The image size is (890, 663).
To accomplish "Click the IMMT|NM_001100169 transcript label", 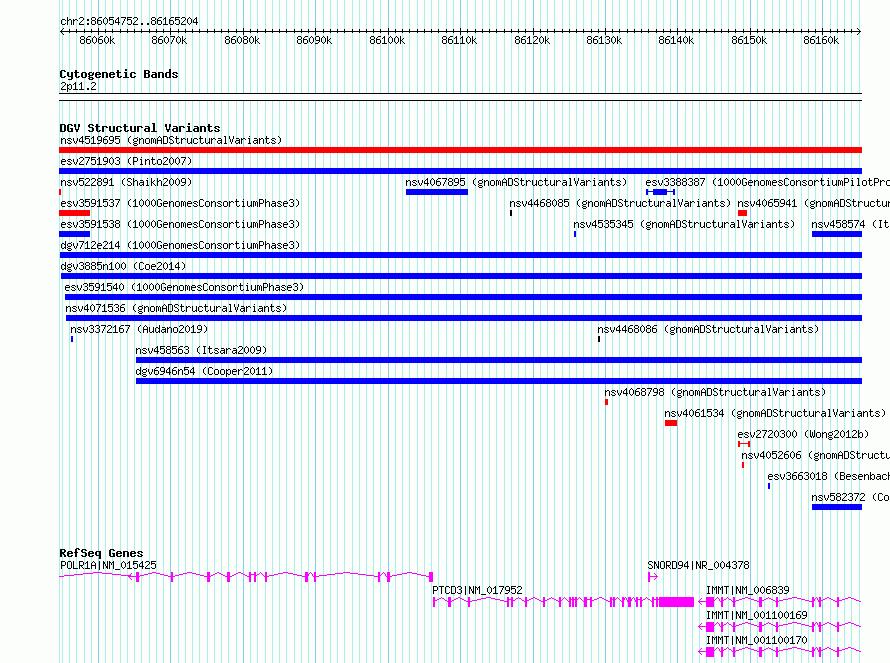I will (x=757, y=615).
